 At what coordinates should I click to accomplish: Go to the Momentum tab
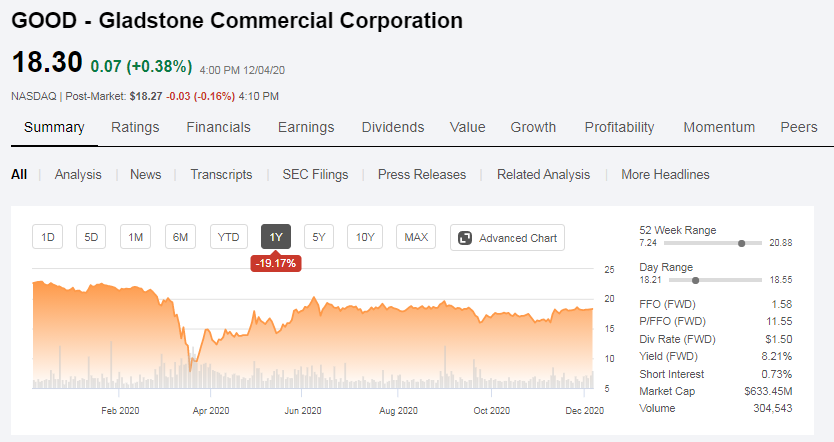(x=719, y=127)
